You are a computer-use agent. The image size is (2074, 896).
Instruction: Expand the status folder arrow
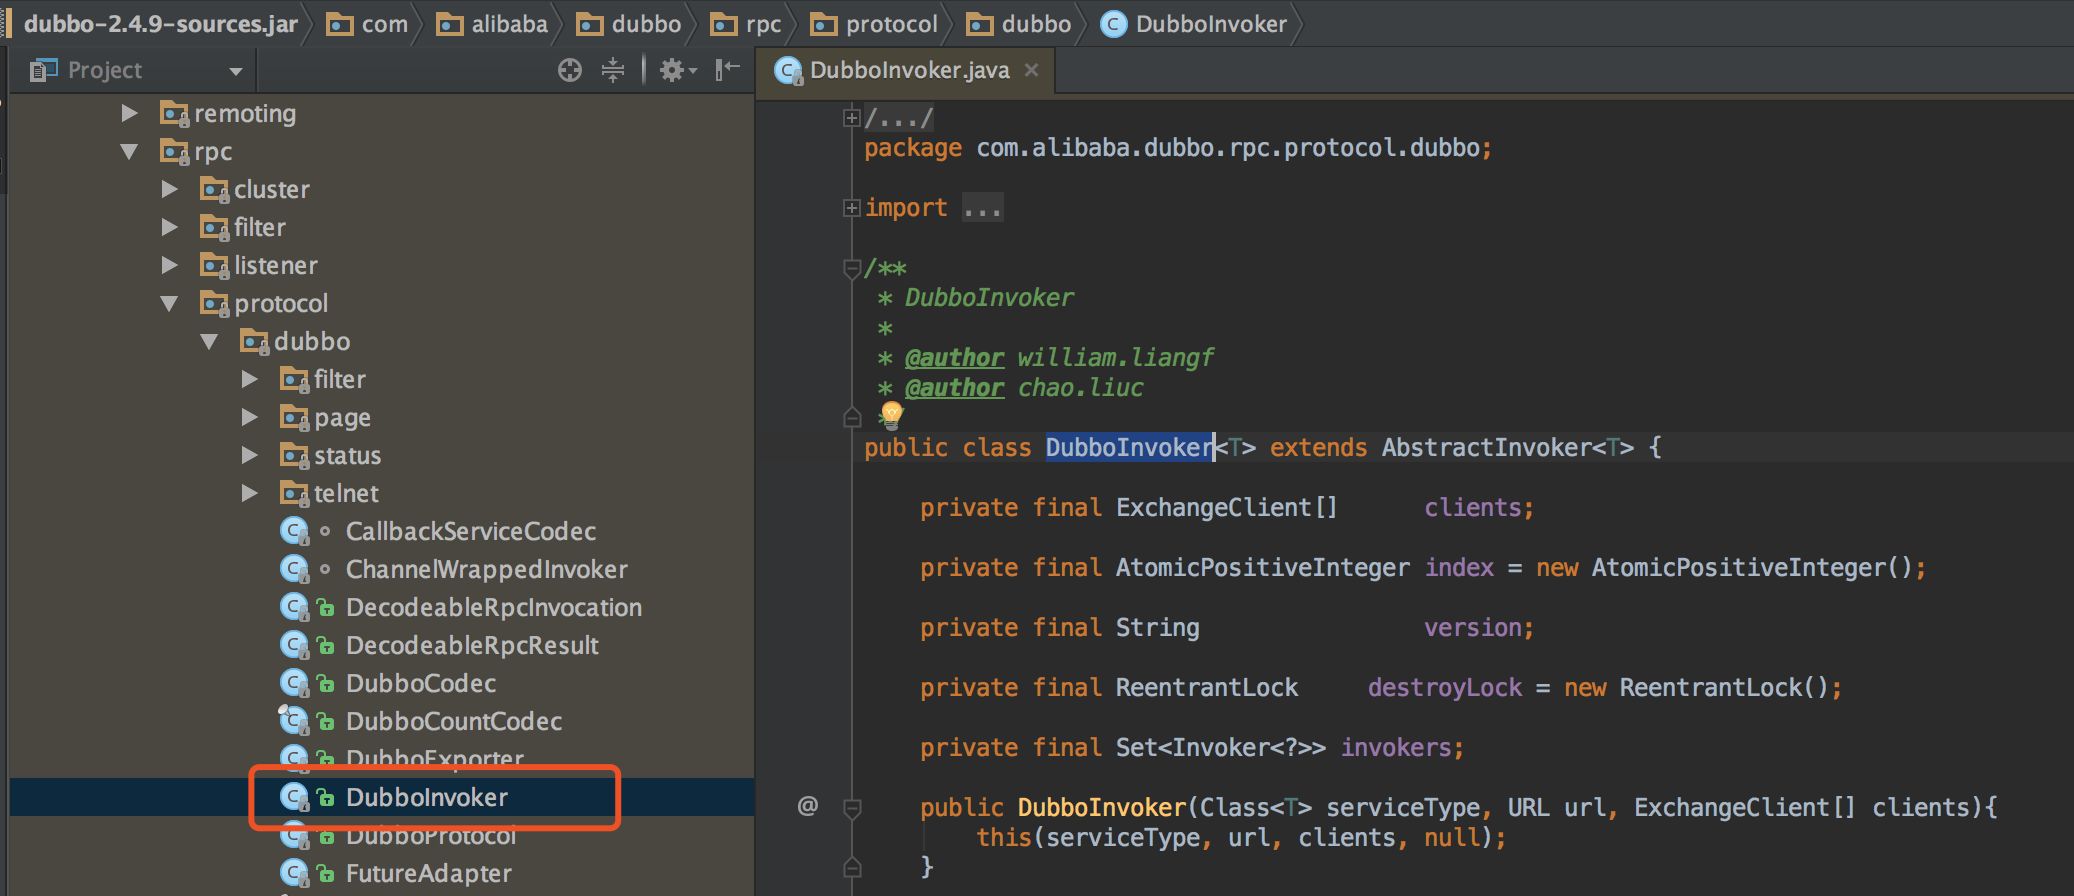(249, 455)
